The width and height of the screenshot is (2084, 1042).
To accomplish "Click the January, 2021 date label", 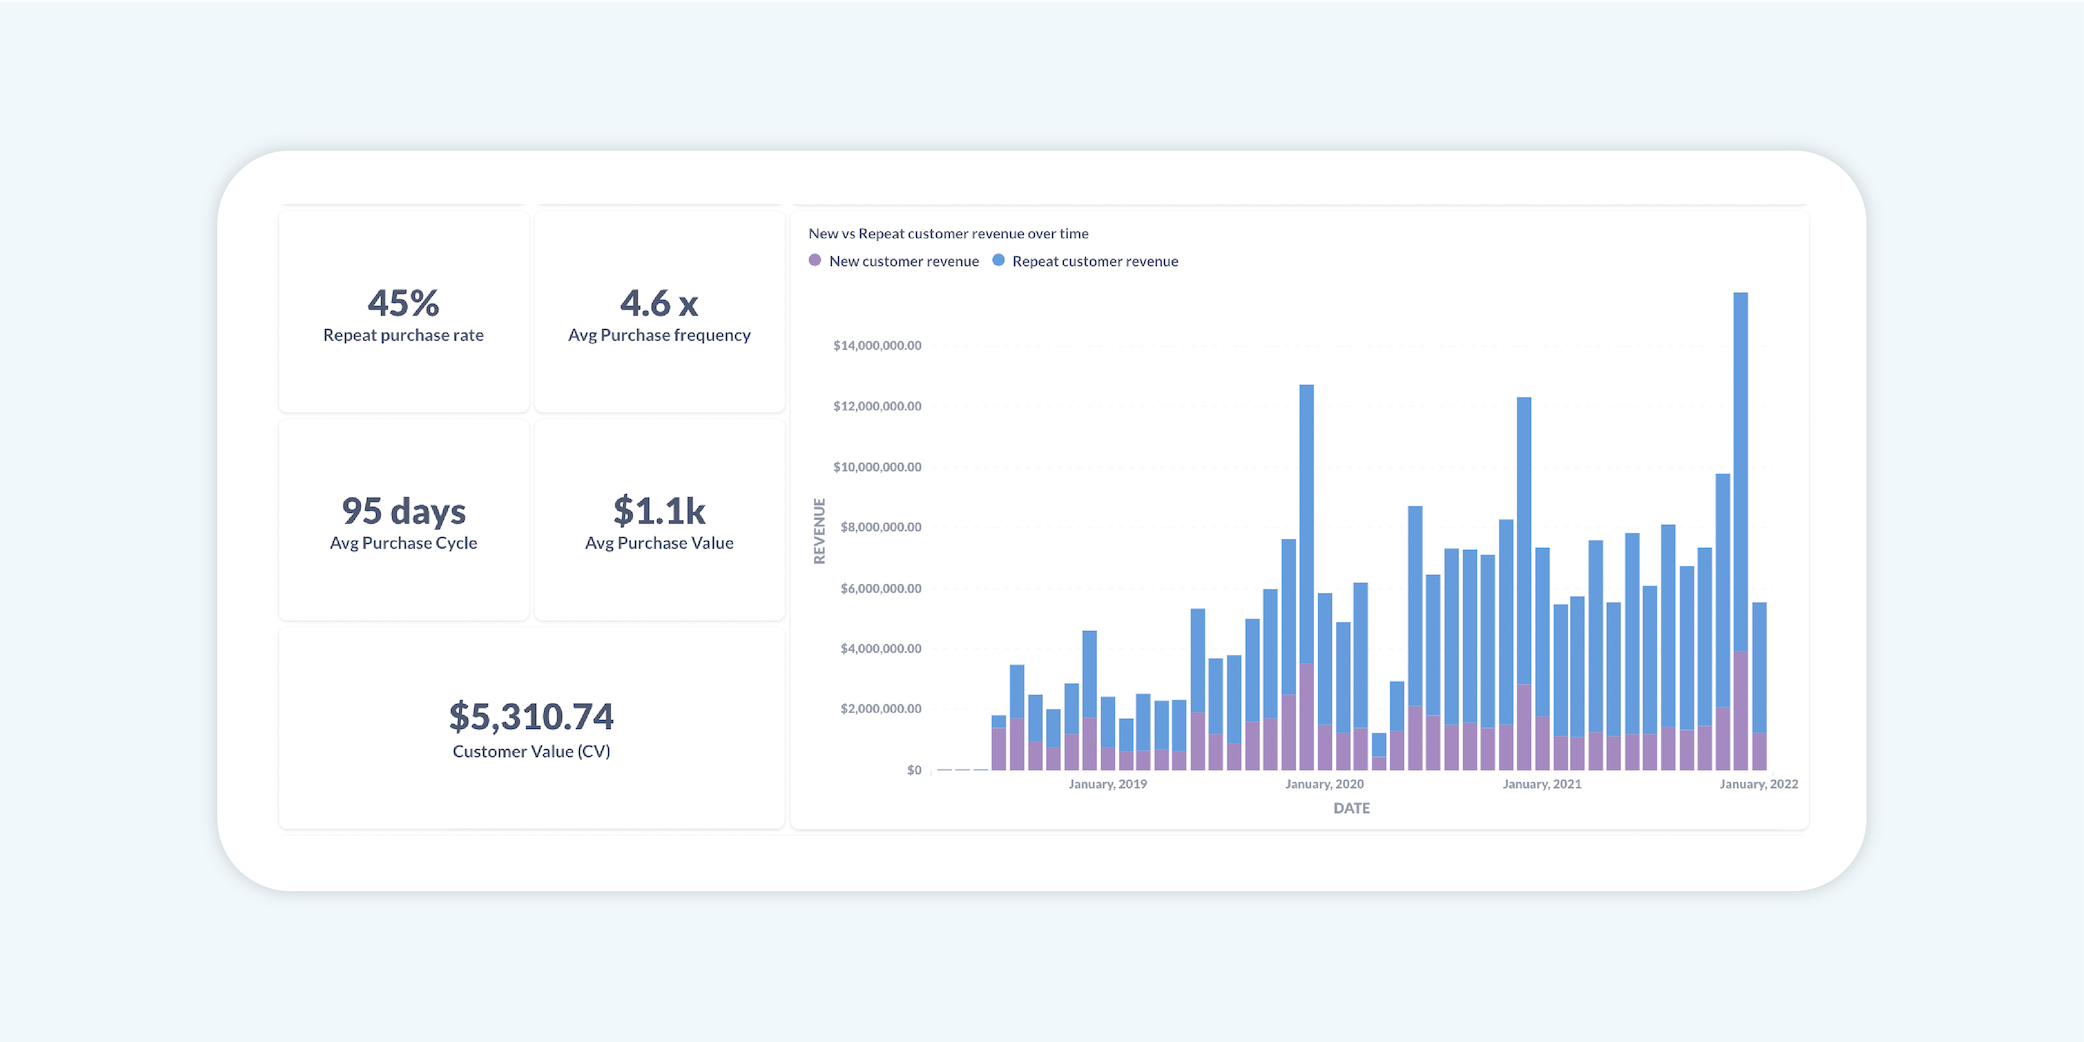I will [x=1542, y=784].
